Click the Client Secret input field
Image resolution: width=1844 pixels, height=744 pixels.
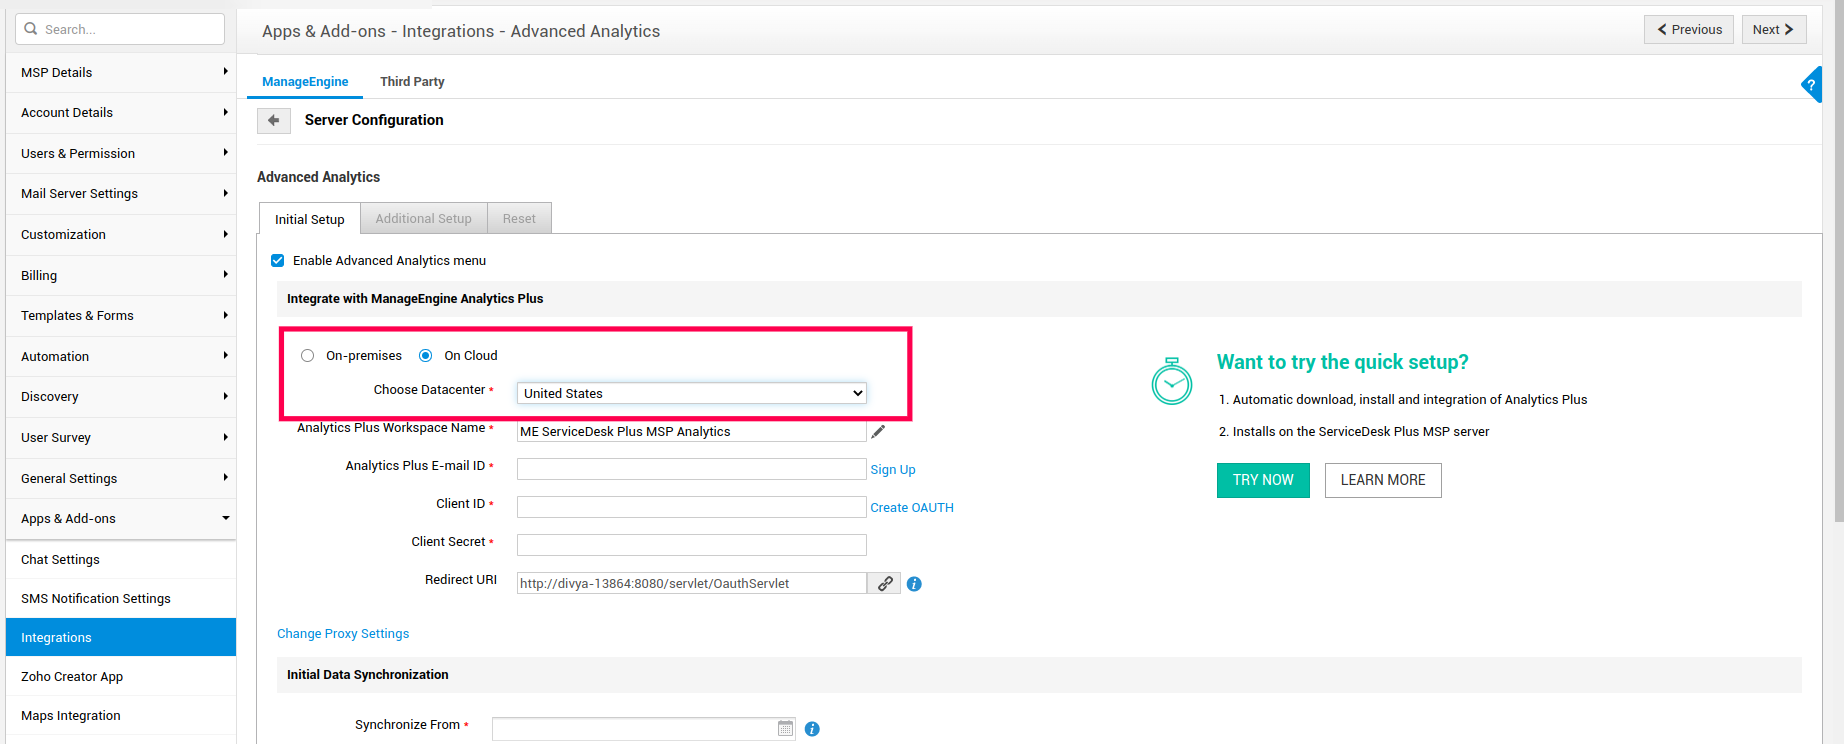coord(692,545)
